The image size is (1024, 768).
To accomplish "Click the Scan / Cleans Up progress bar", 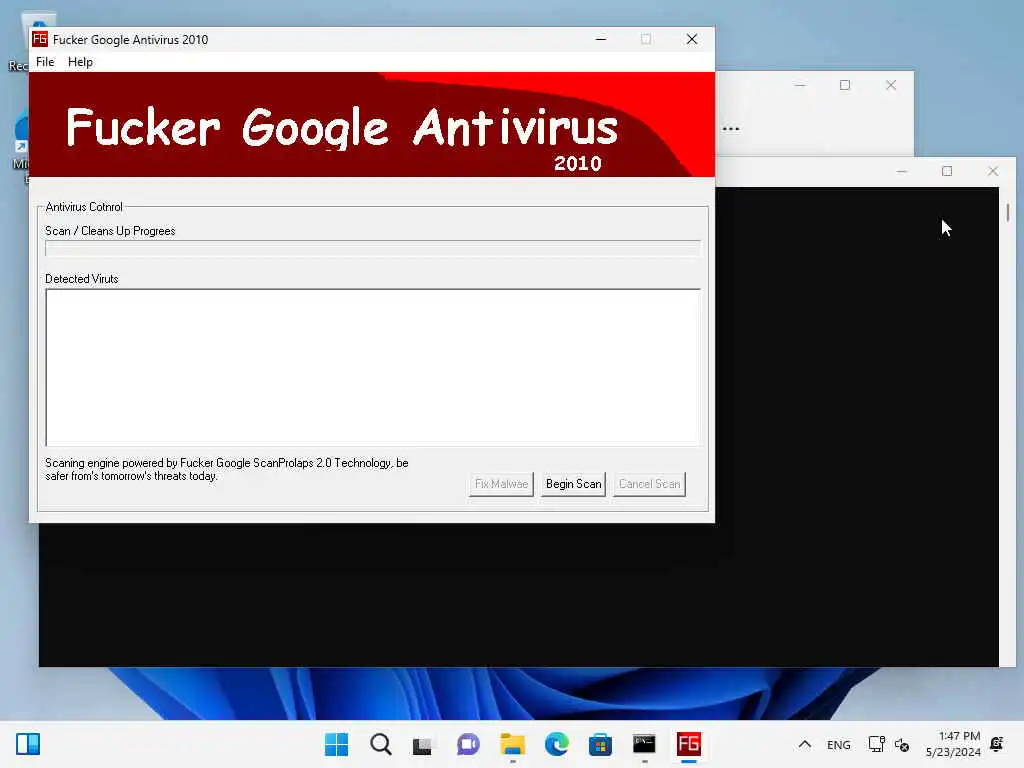I will coord(373,249).
